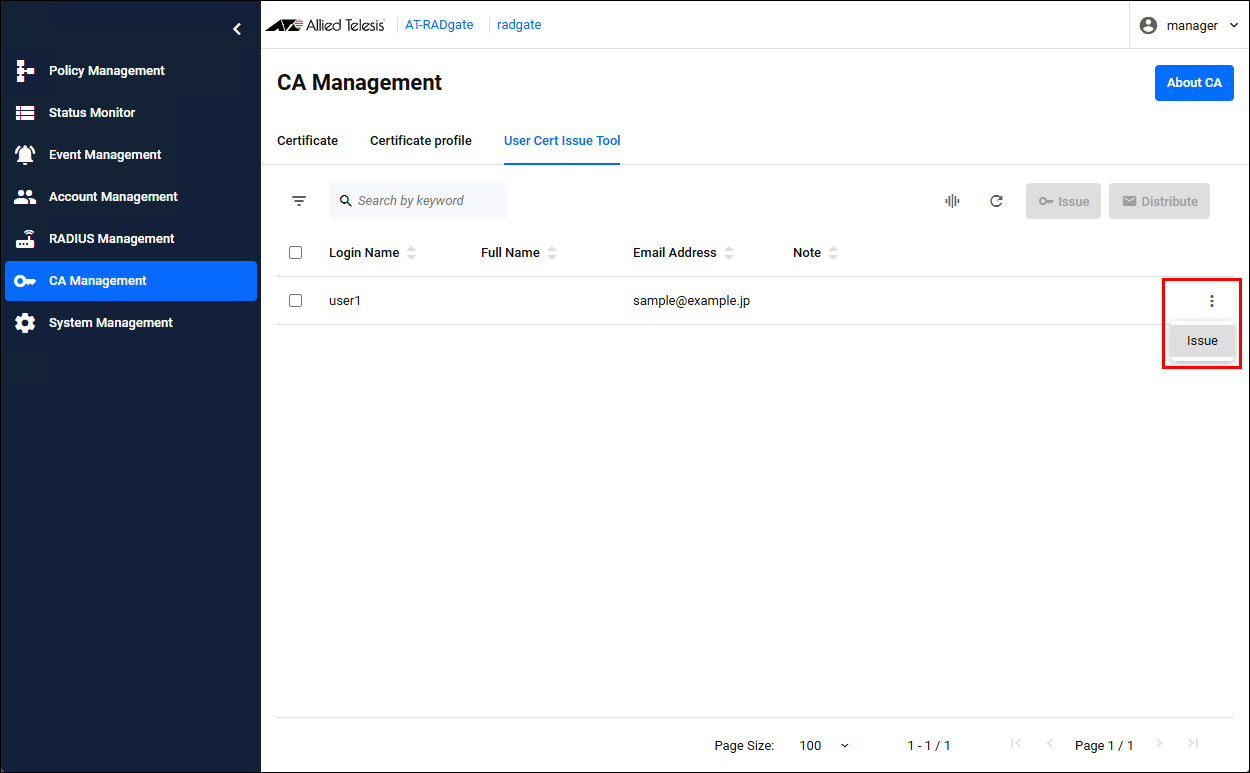Click the magnifier search icon

tap(346, 201)
